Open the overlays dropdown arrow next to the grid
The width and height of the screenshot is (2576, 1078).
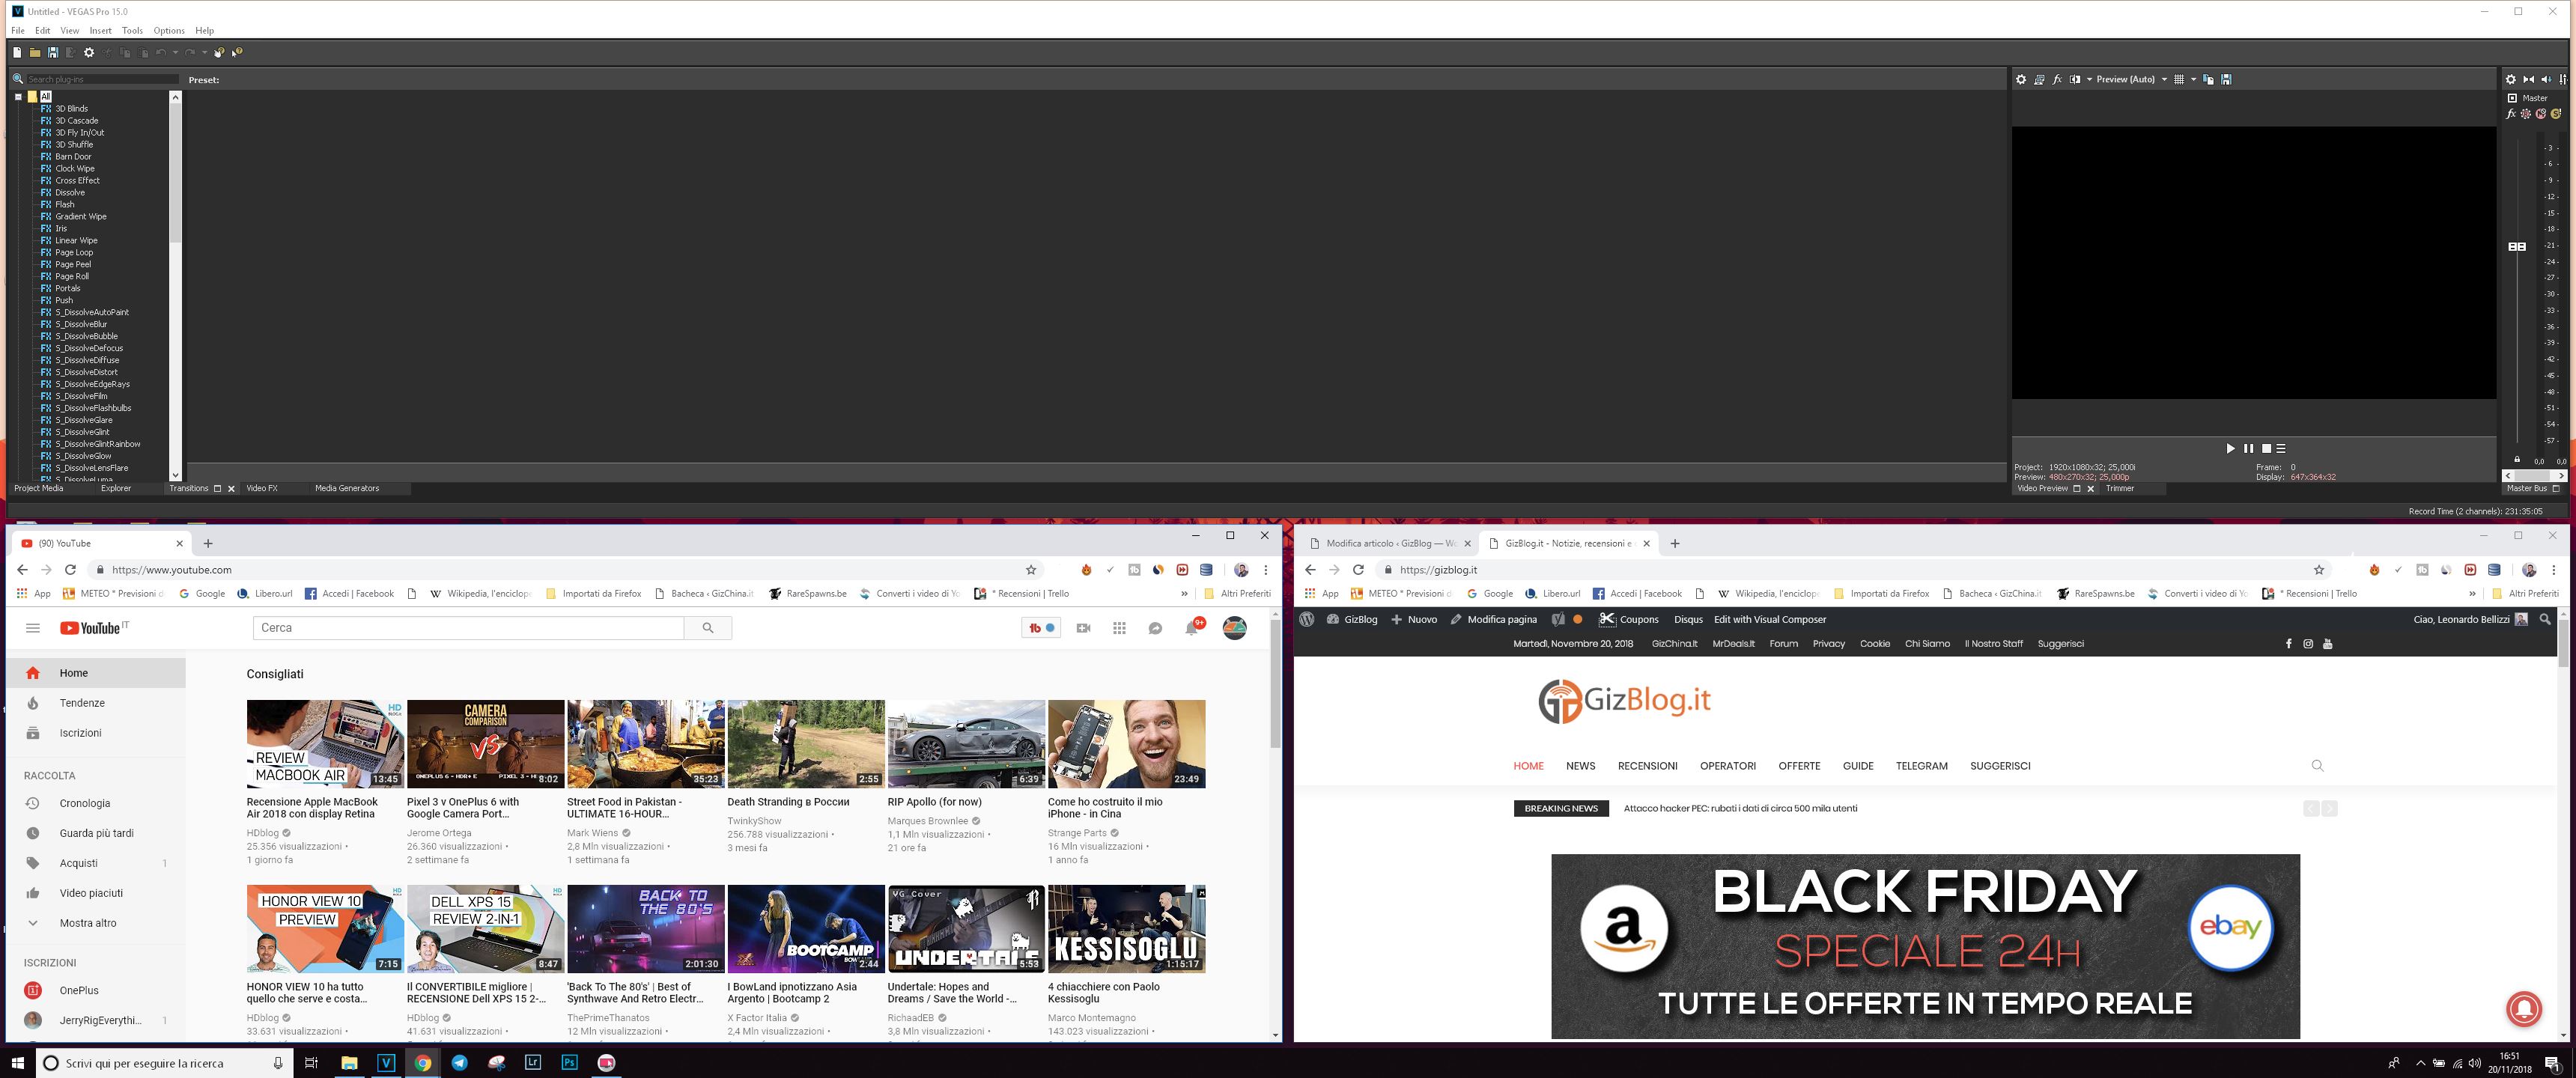click(x=2194, y=79)
